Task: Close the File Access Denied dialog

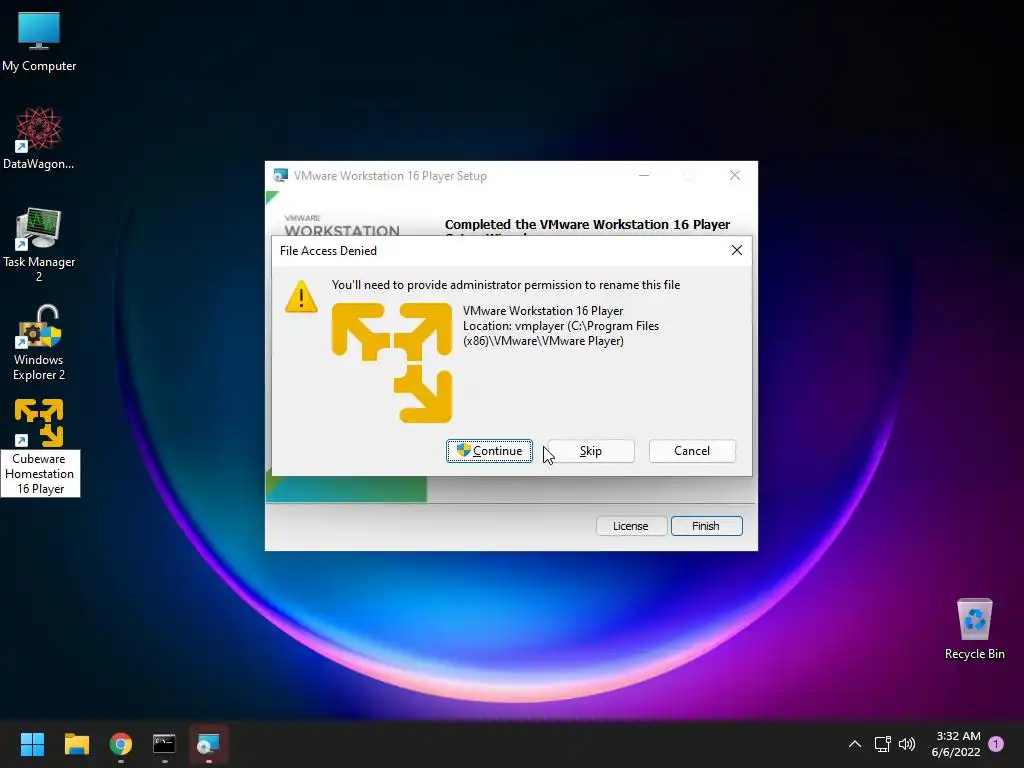Action: coord(737,250)
